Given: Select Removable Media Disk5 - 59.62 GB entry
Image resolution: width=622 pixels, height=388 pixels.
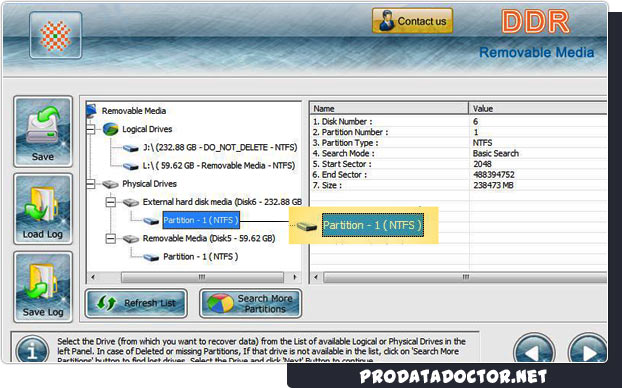Looking at the screenshot, I should pos(209,238).
